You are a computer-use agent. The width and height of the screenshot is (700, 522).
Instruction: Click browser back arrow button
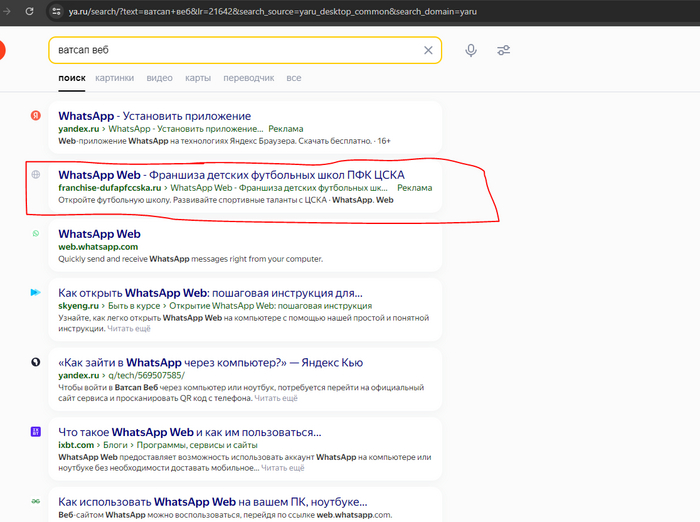click(5, 11)
